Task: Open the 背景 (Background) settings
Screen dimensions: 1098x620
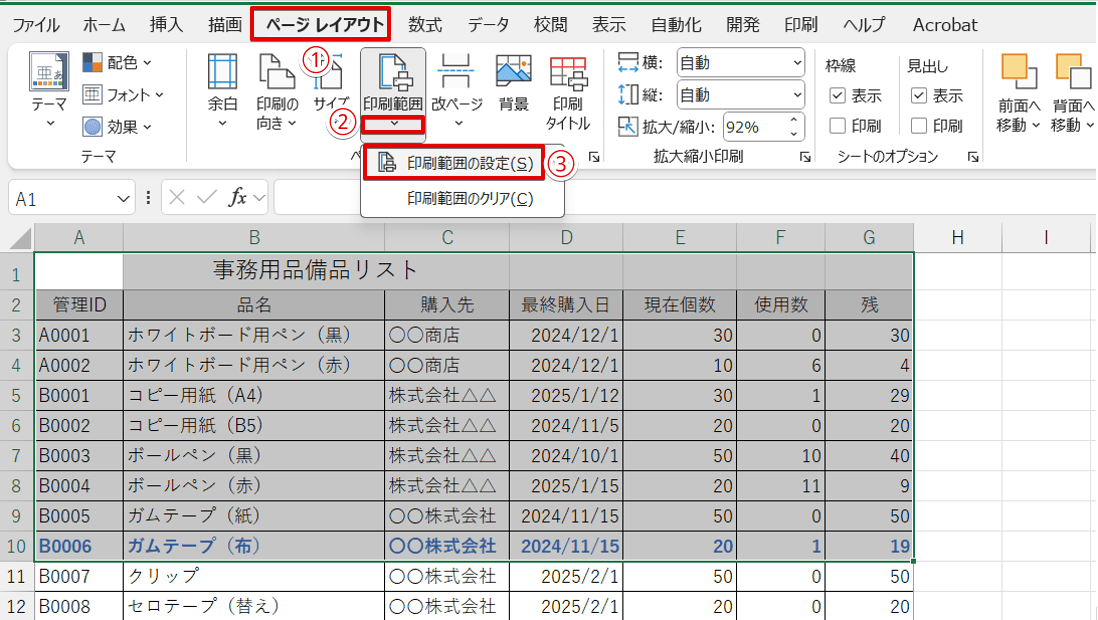Action: pyautogui.click(x=512, y=95)
